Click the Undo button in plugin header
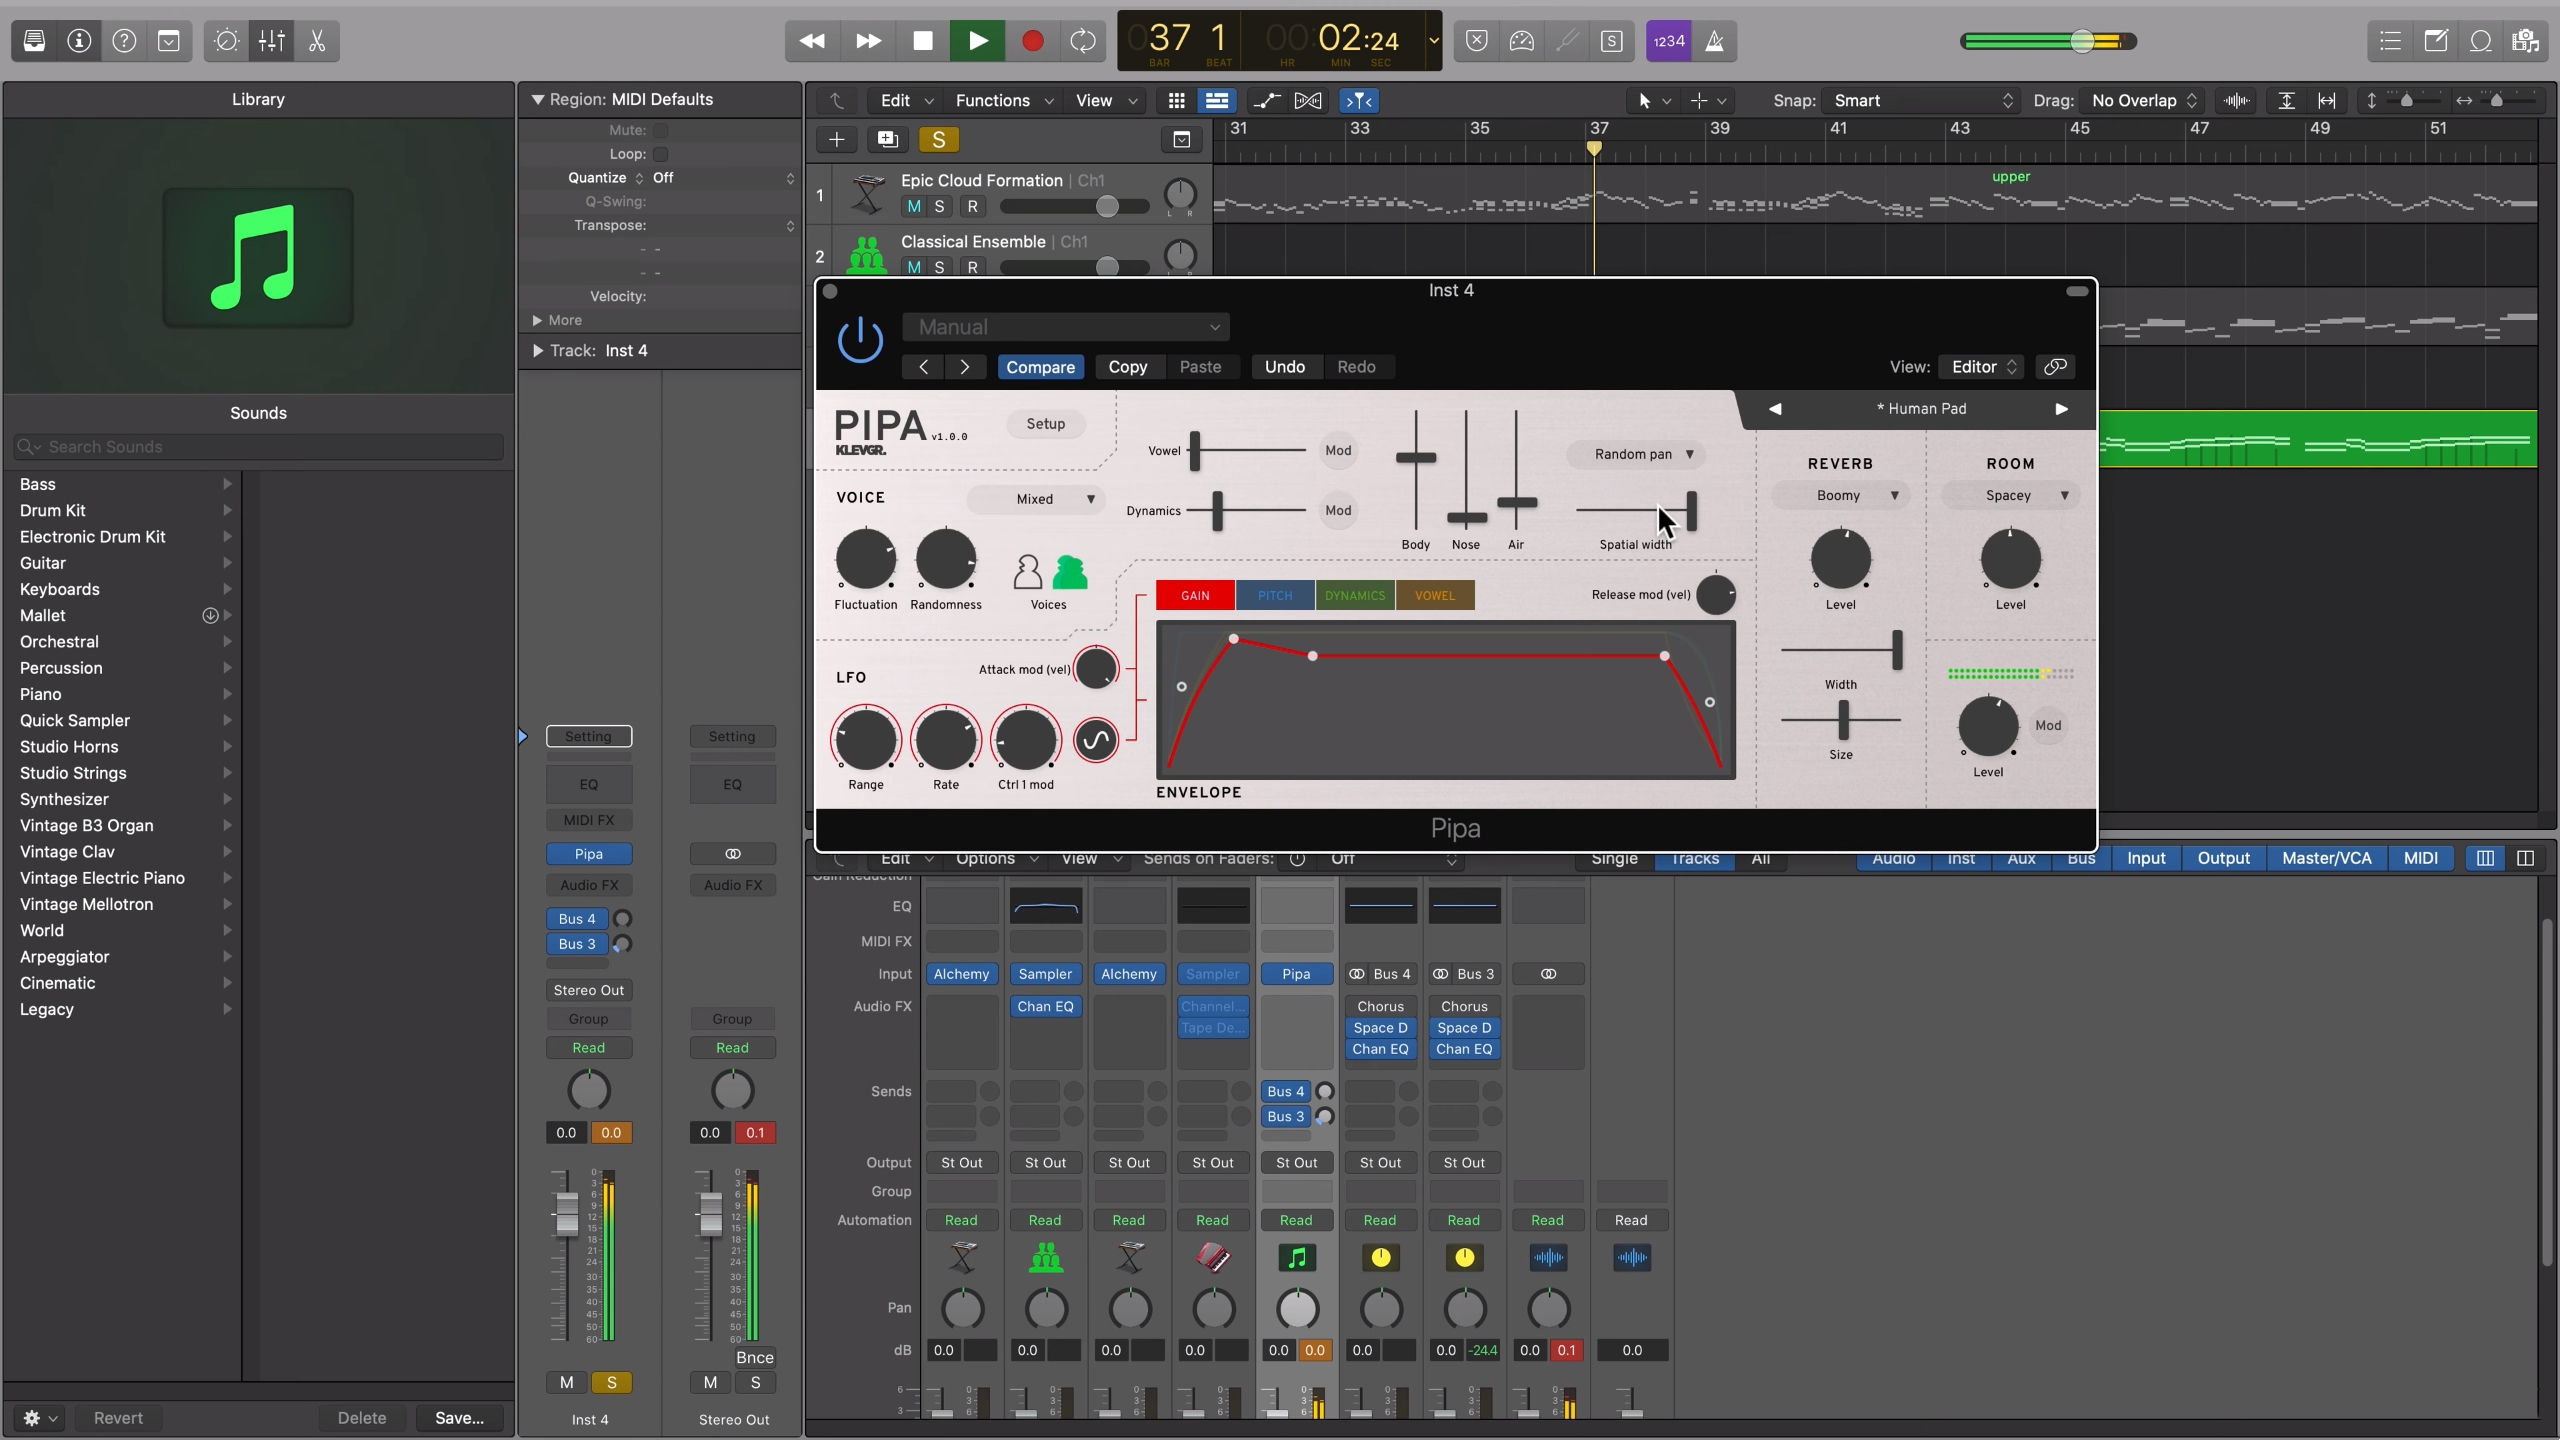The image size is (2560, 1440). pos(1284,367)
